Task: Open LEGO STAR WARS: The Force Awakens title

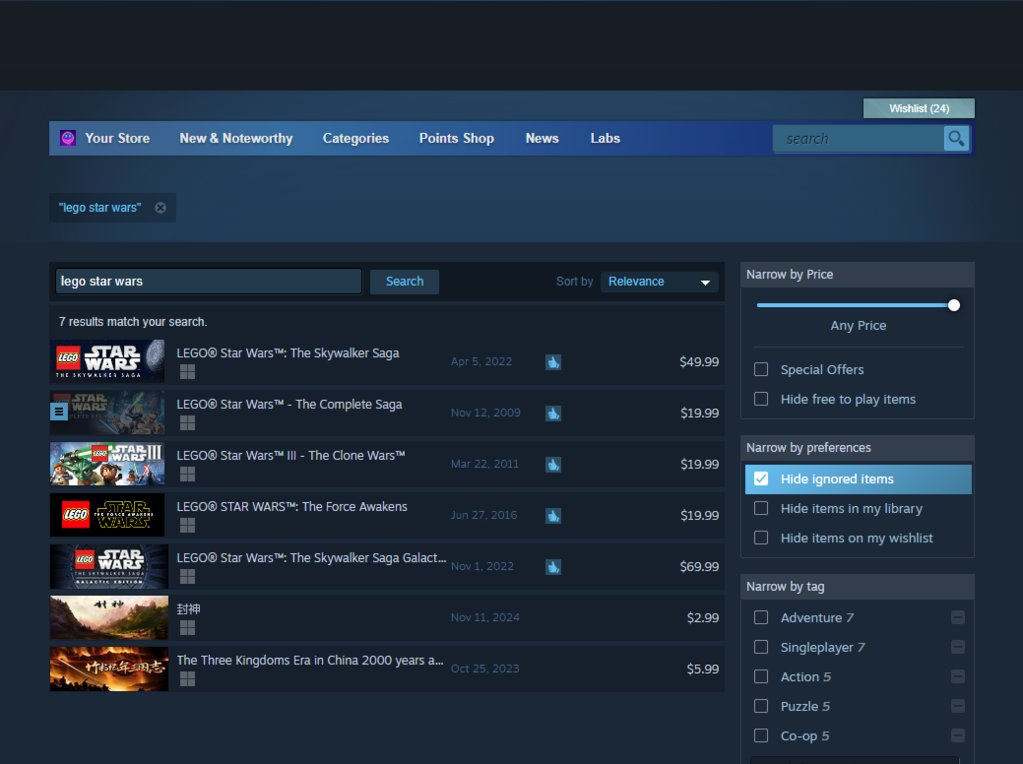Action: [x=292, y=506]
